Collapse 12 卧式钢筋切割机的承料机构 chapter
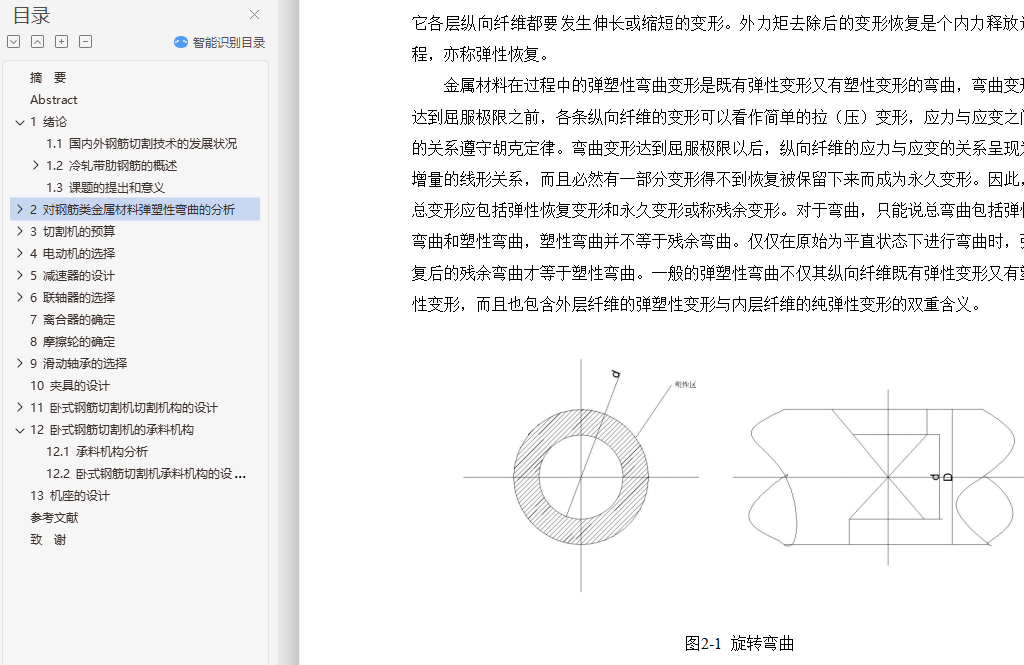Screen dimensions: 1024x665 pyautogui.click(x=20, y=430)
